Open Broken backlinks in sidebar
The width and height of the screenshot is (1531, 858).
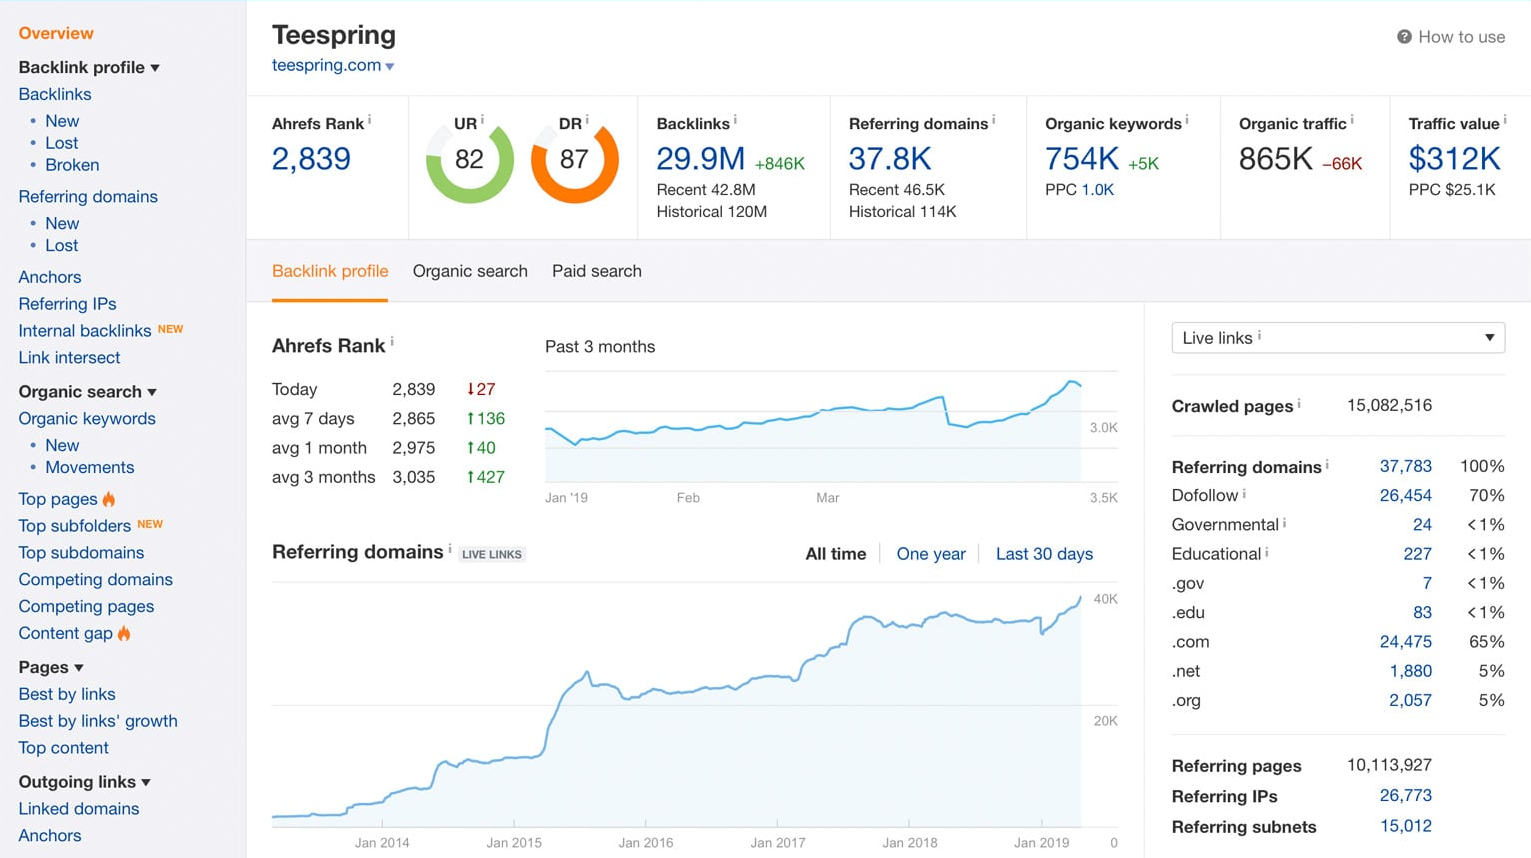click(x=72, y=165)
